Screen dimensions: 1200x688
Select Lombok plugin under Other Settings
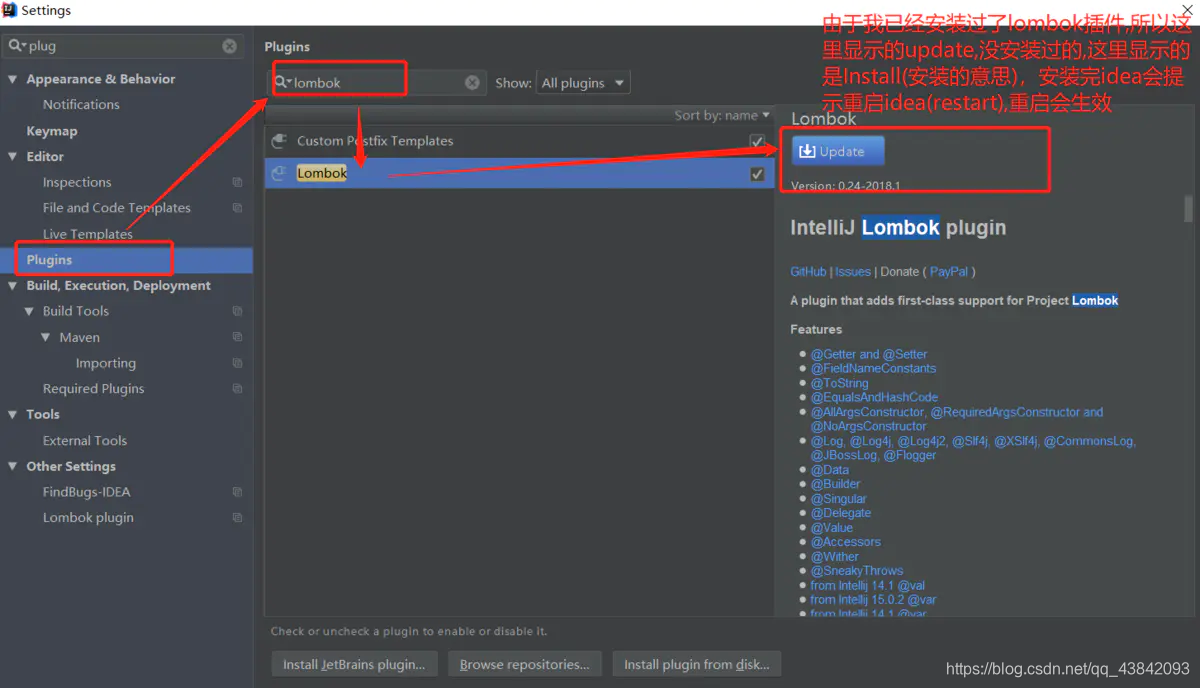pyautogui.click(x=88, y=518)
